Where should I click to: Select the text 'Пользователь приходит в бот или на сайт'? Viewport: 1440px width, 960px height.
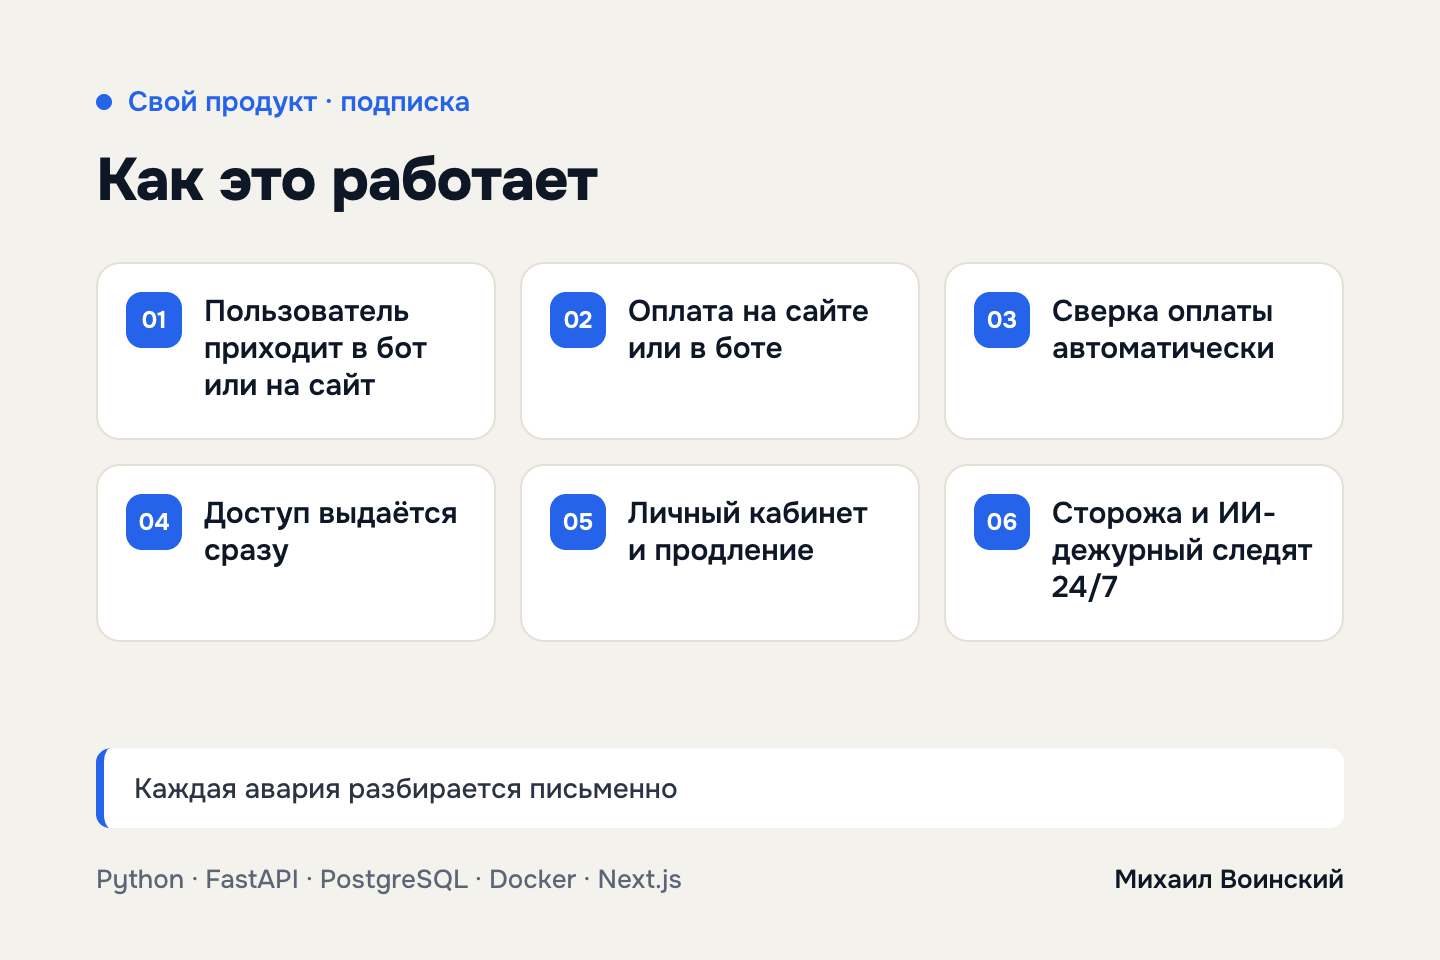(315, 348)
